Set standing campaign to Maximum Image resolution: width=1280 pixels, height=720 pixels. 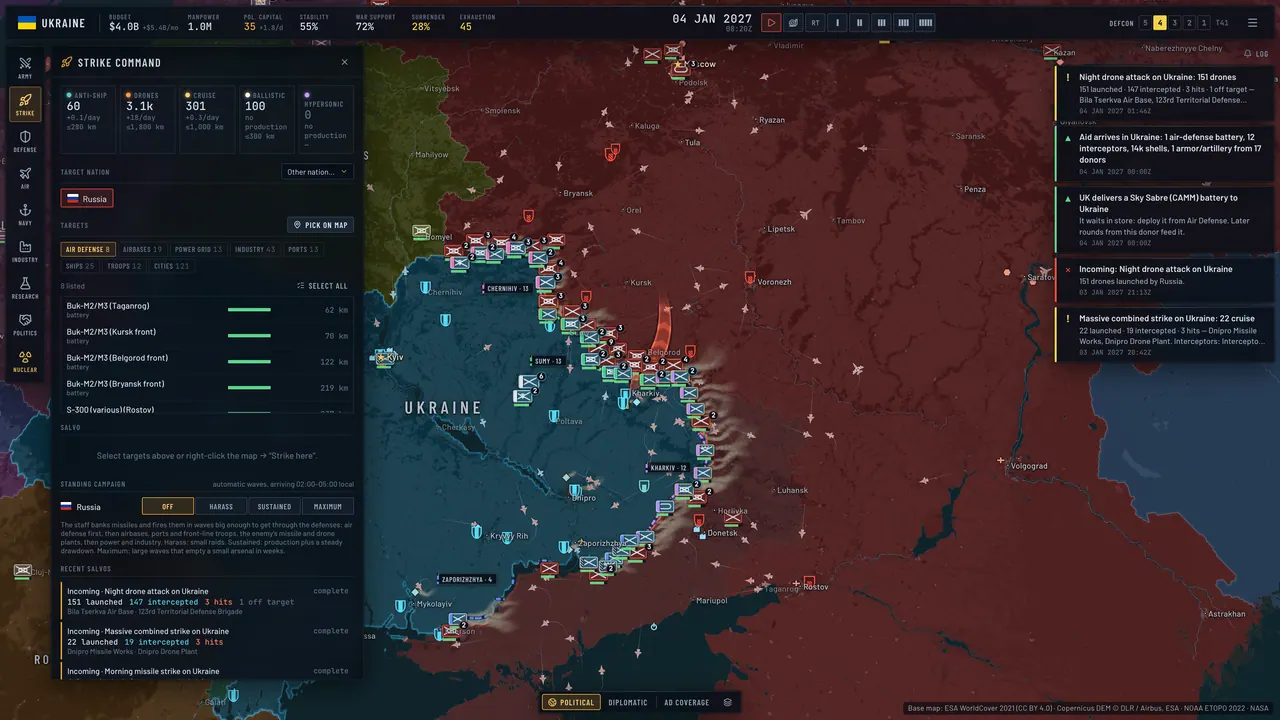pyautogui.click(x=328, y=506)
